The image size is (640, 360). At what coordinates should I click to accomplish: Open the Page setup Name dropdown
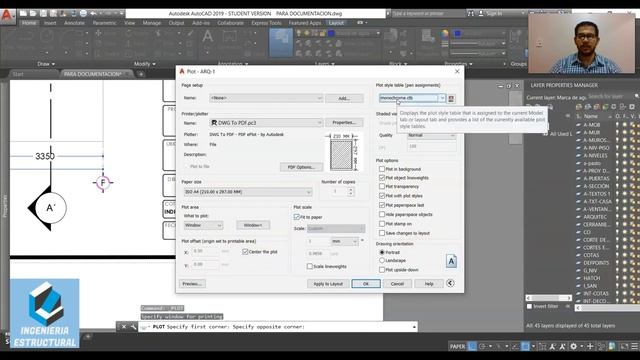click(x=266, y=98)
